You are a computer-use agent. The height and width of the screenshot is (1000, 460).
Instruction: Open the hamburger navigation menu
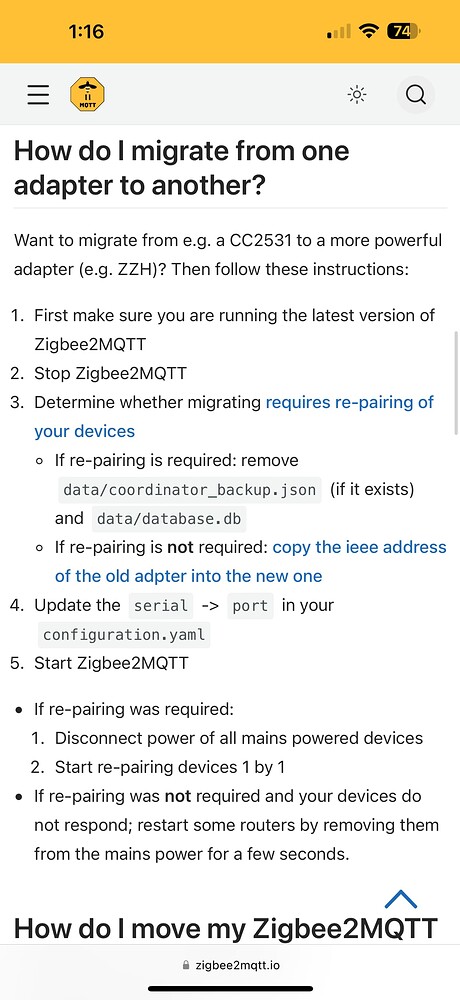tap(38, 95)
